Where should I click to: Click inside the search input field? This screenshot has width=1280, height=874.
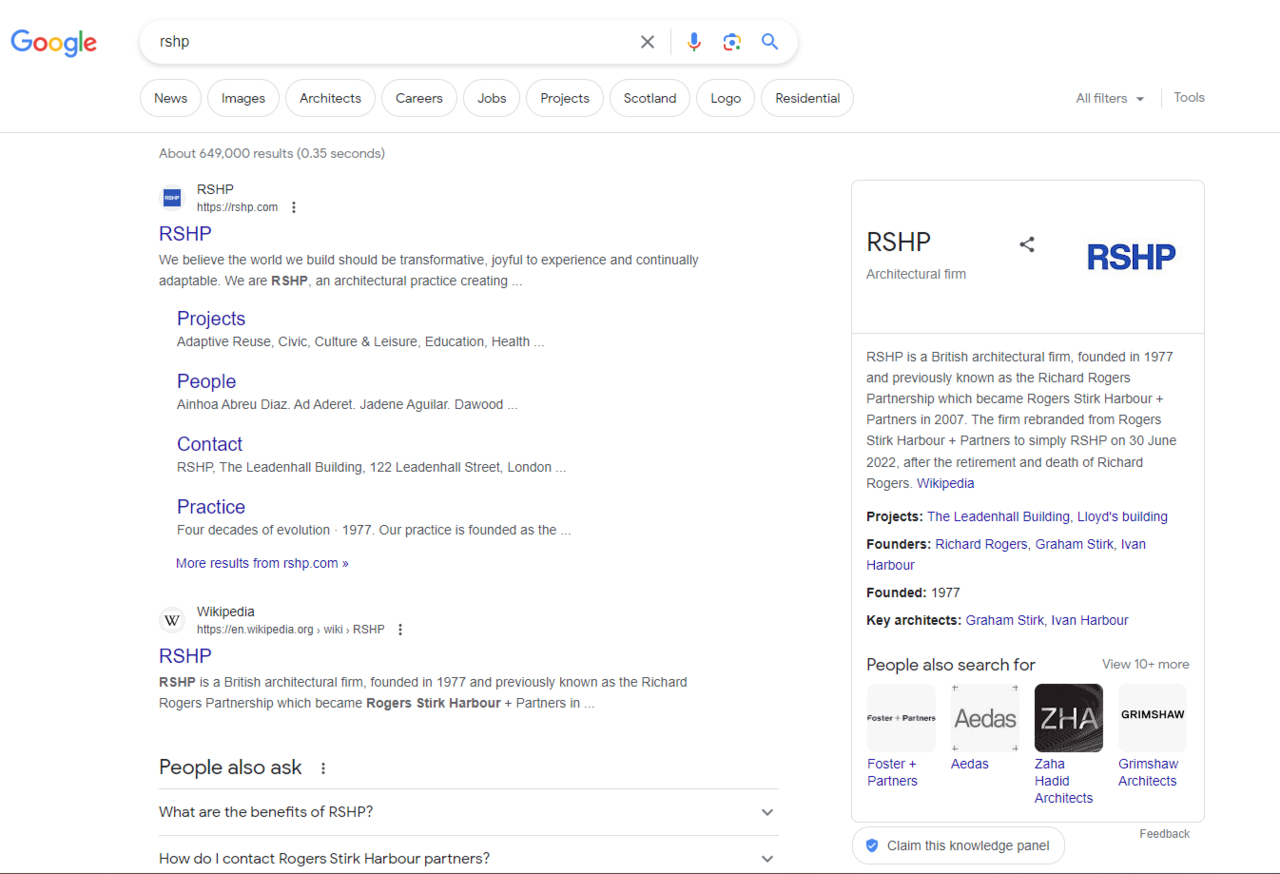390,42
